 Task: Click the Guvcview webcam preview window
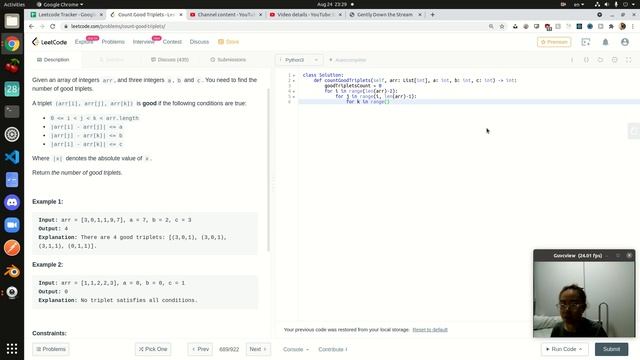point(584,293)
